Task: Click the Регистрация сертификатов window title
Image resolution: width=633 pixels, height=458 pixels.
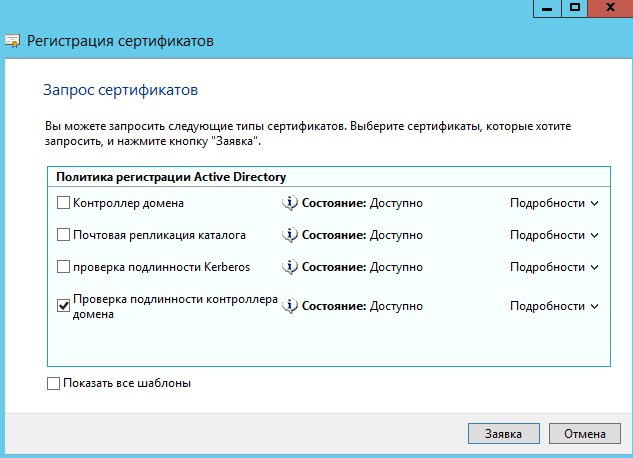Action: click(x=120, y=41)
